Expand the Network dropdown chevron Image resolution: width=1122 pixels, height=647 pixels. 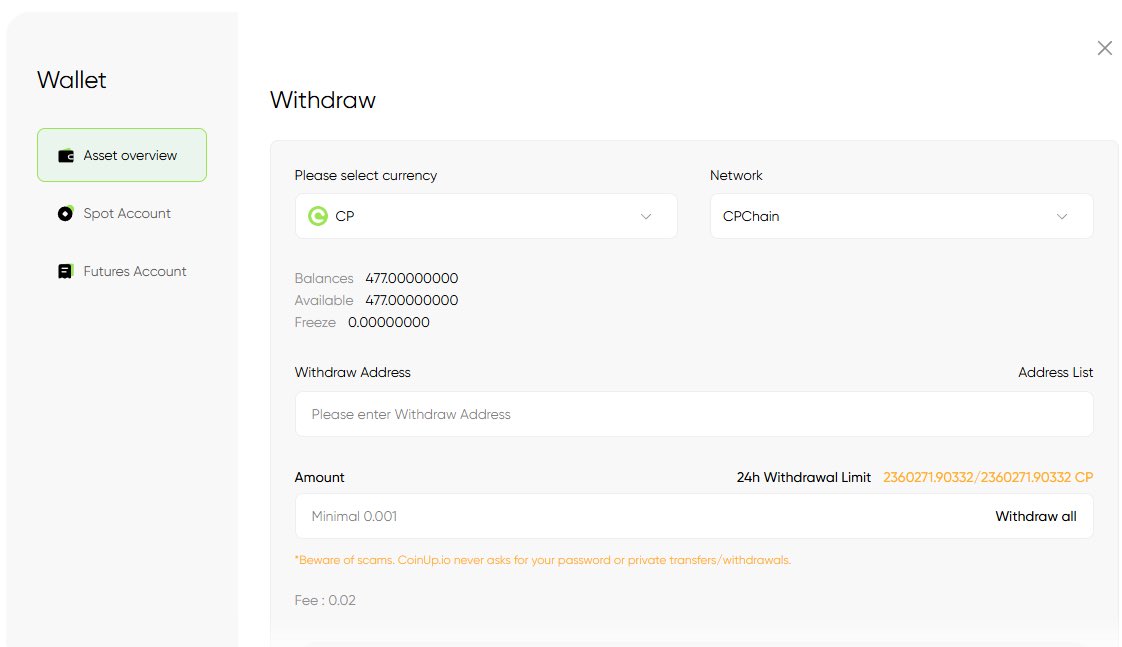1062,216
